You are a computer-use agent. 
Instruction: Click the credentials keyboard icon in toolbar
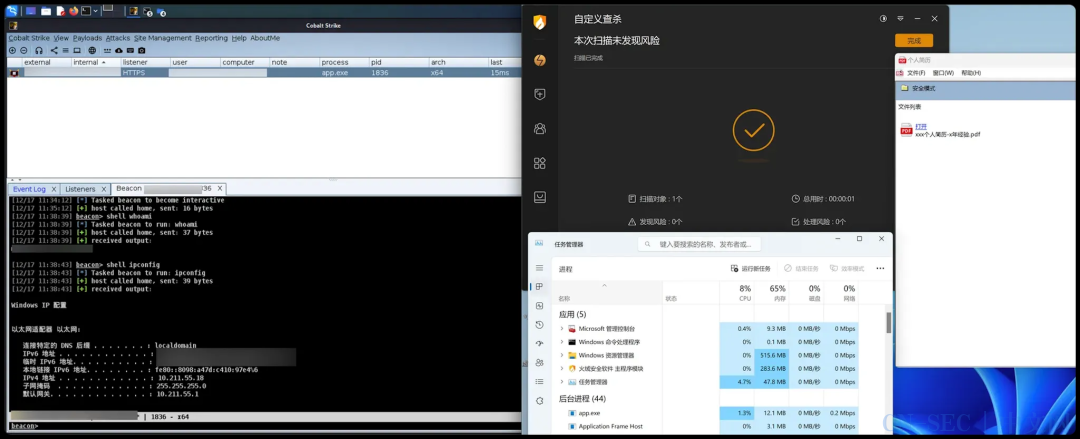107,50
